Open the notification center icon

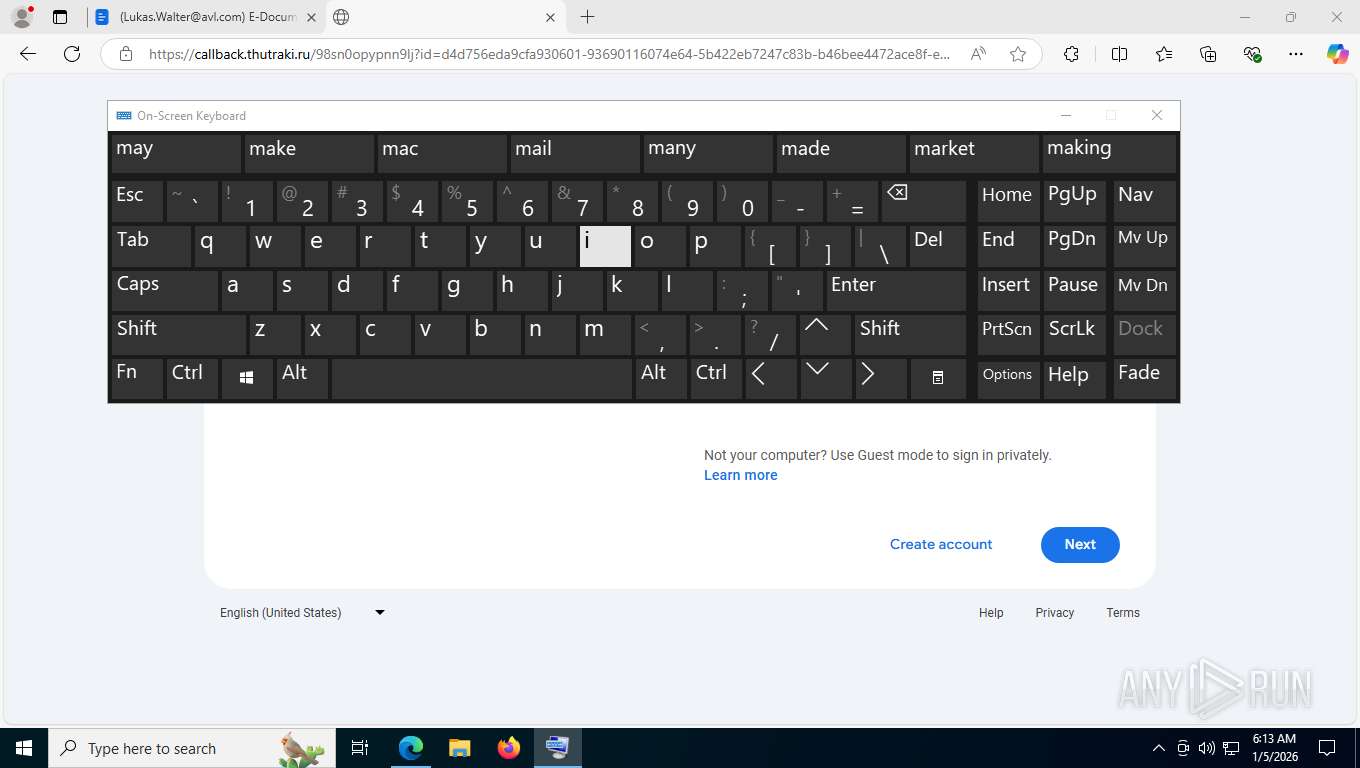1327,748
